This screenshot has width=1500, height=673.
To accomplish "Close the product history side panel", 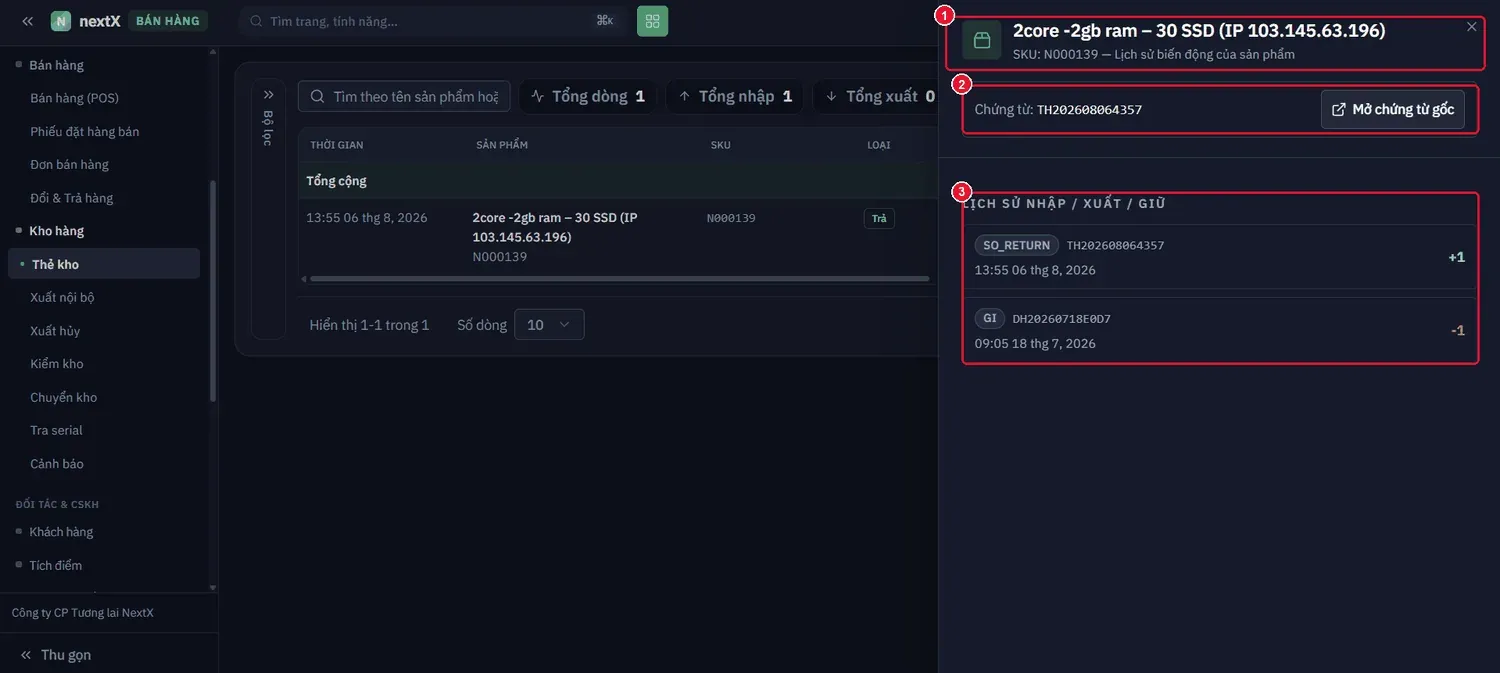I will (x=1472, y=27).
